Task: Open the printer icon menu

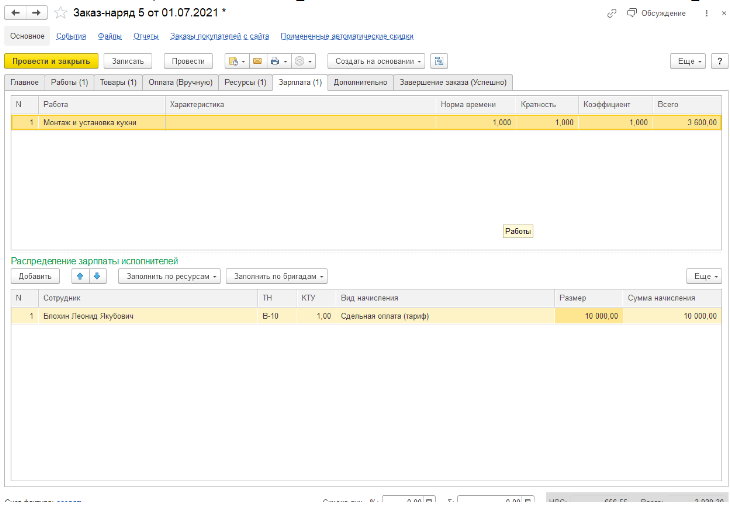Action: tap(277, 61)
